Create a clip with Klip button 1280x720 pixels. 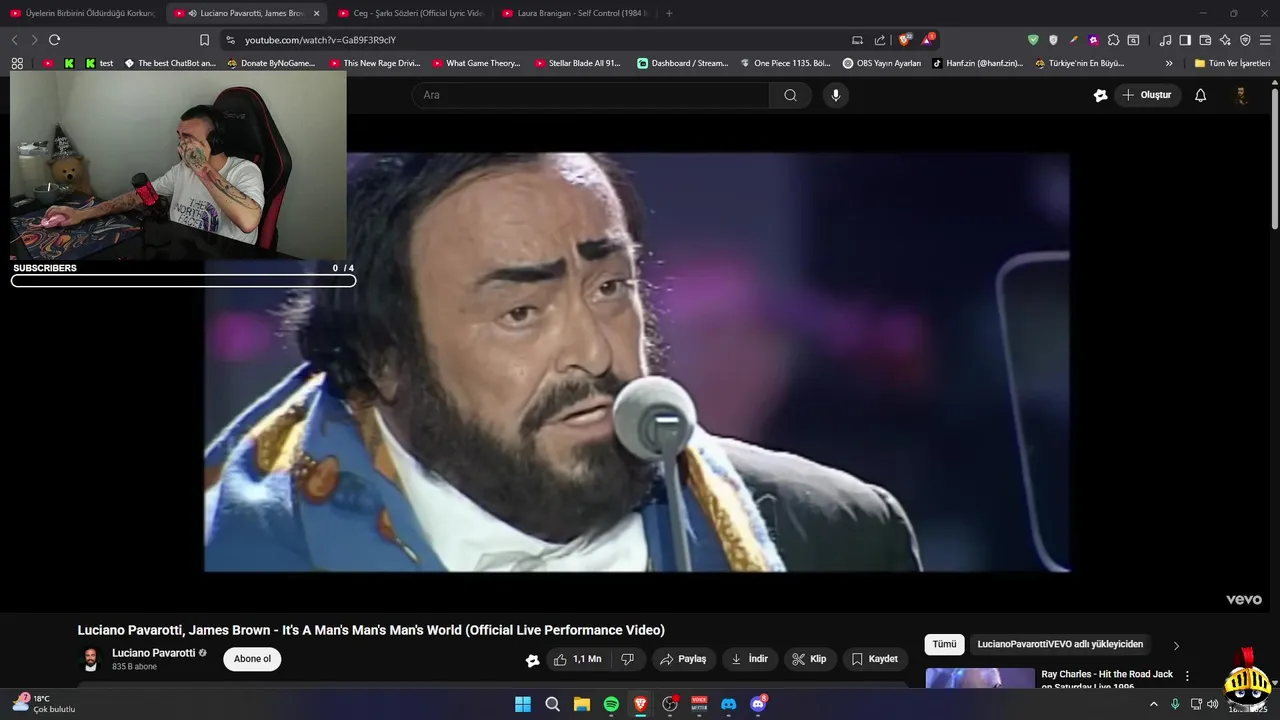tap(809, 659)
